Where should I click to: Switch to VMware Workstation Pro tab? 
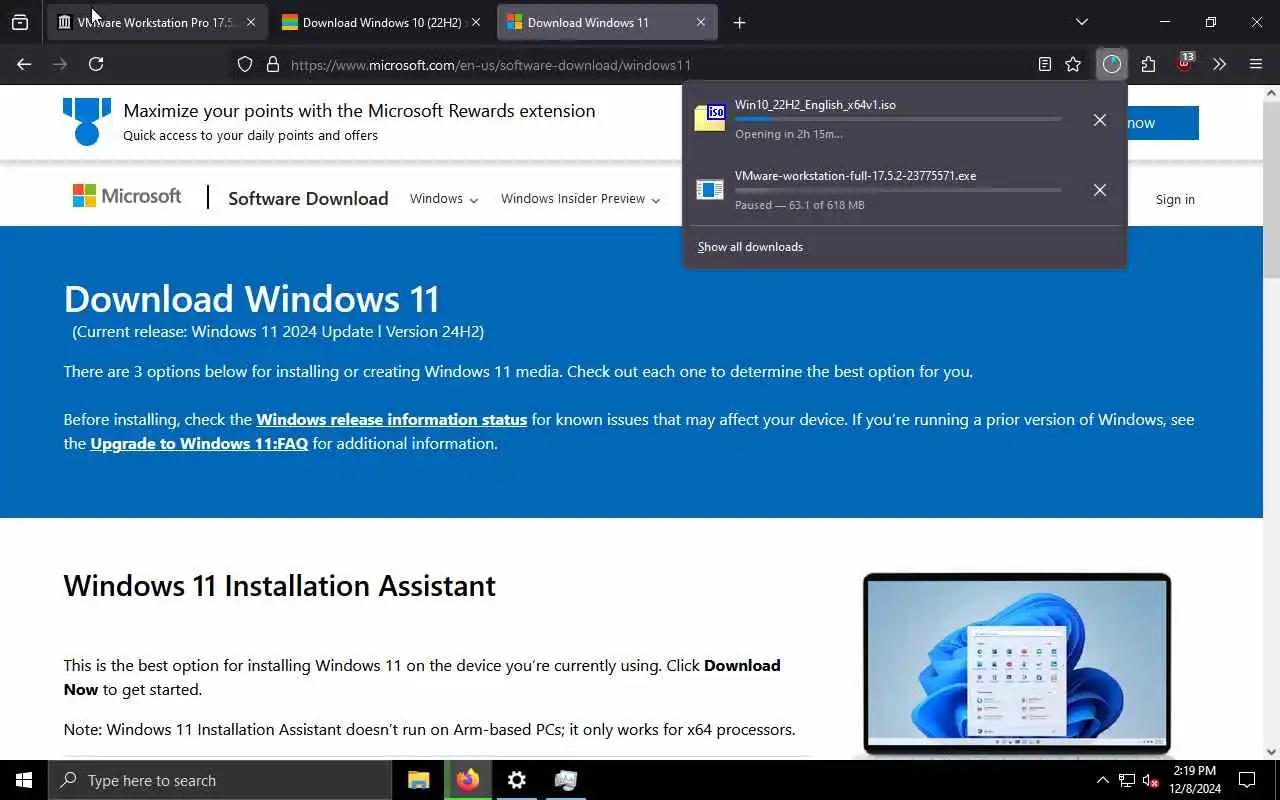click(156, 22)
